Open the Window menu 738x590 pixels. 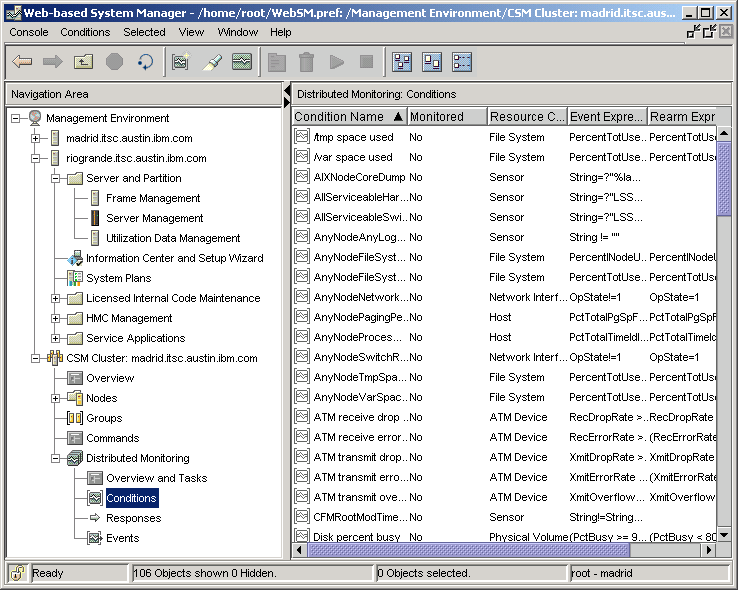click(x=238, y=32)
